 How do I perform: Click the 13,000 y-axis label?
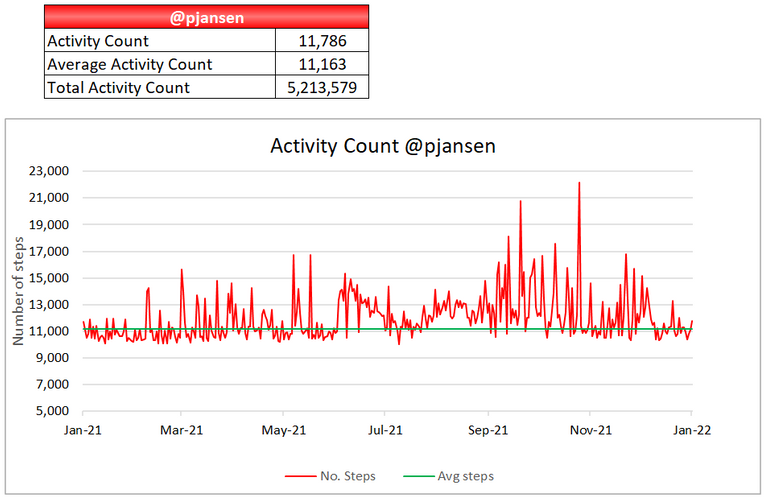48,305
